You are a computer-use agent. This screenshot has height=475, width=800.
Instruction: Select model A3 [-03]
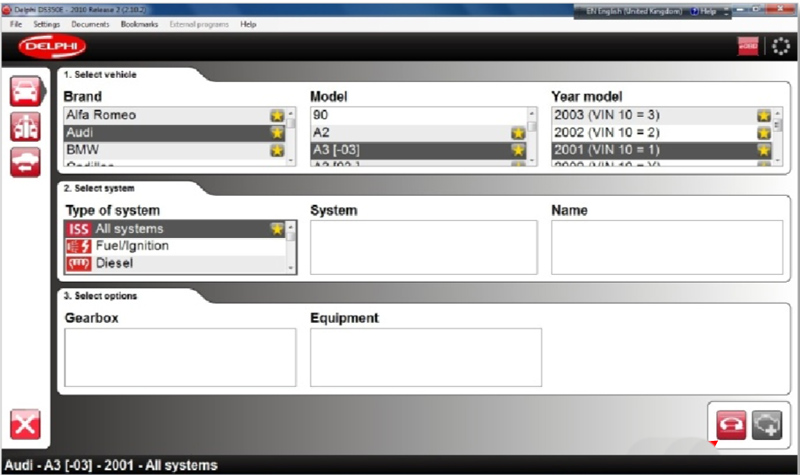(418, 150)
